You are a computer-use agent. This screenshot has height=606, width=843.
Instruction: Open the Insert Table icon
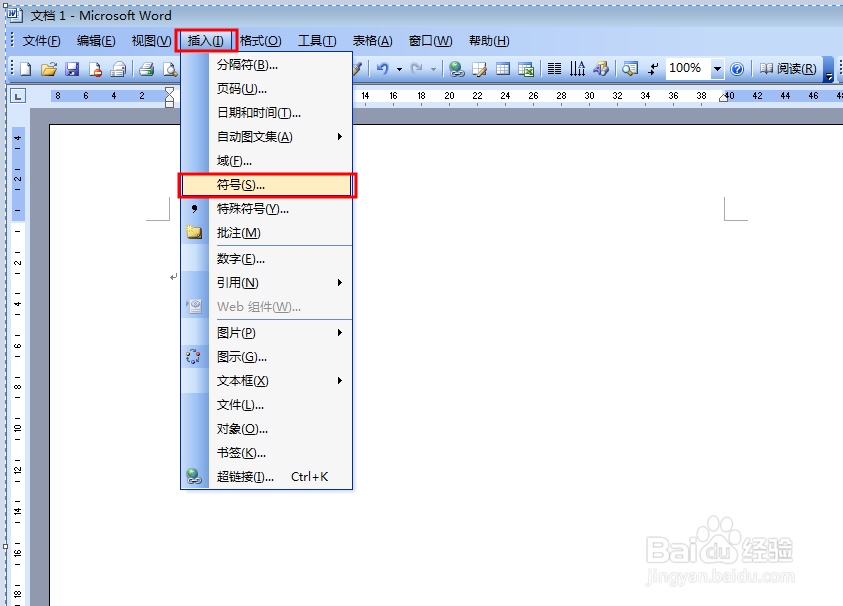click(505, 69)
